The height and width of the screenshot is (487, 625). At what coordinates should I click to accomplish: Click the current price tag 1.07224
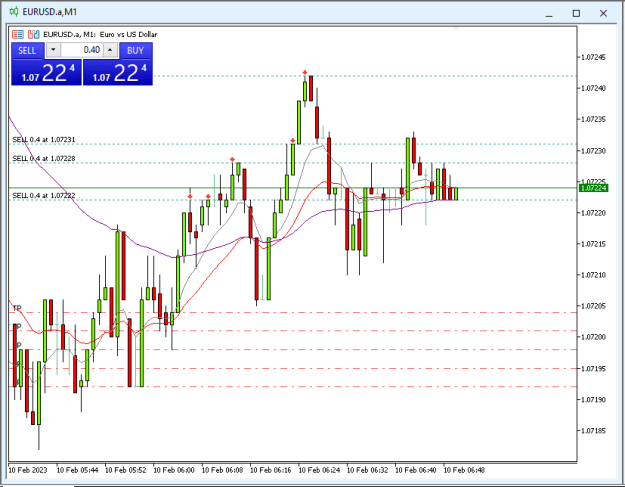[x=593, y=188]
